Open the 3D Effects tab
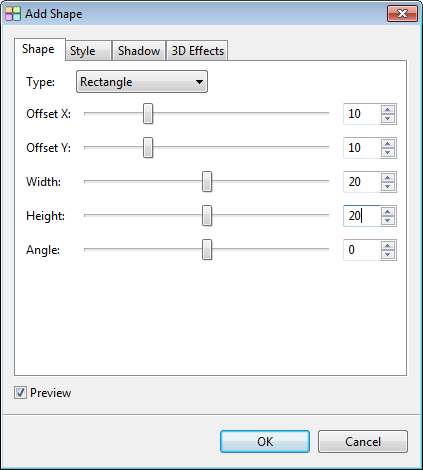This screenshot has width=423, height=470. coord(197,51)
